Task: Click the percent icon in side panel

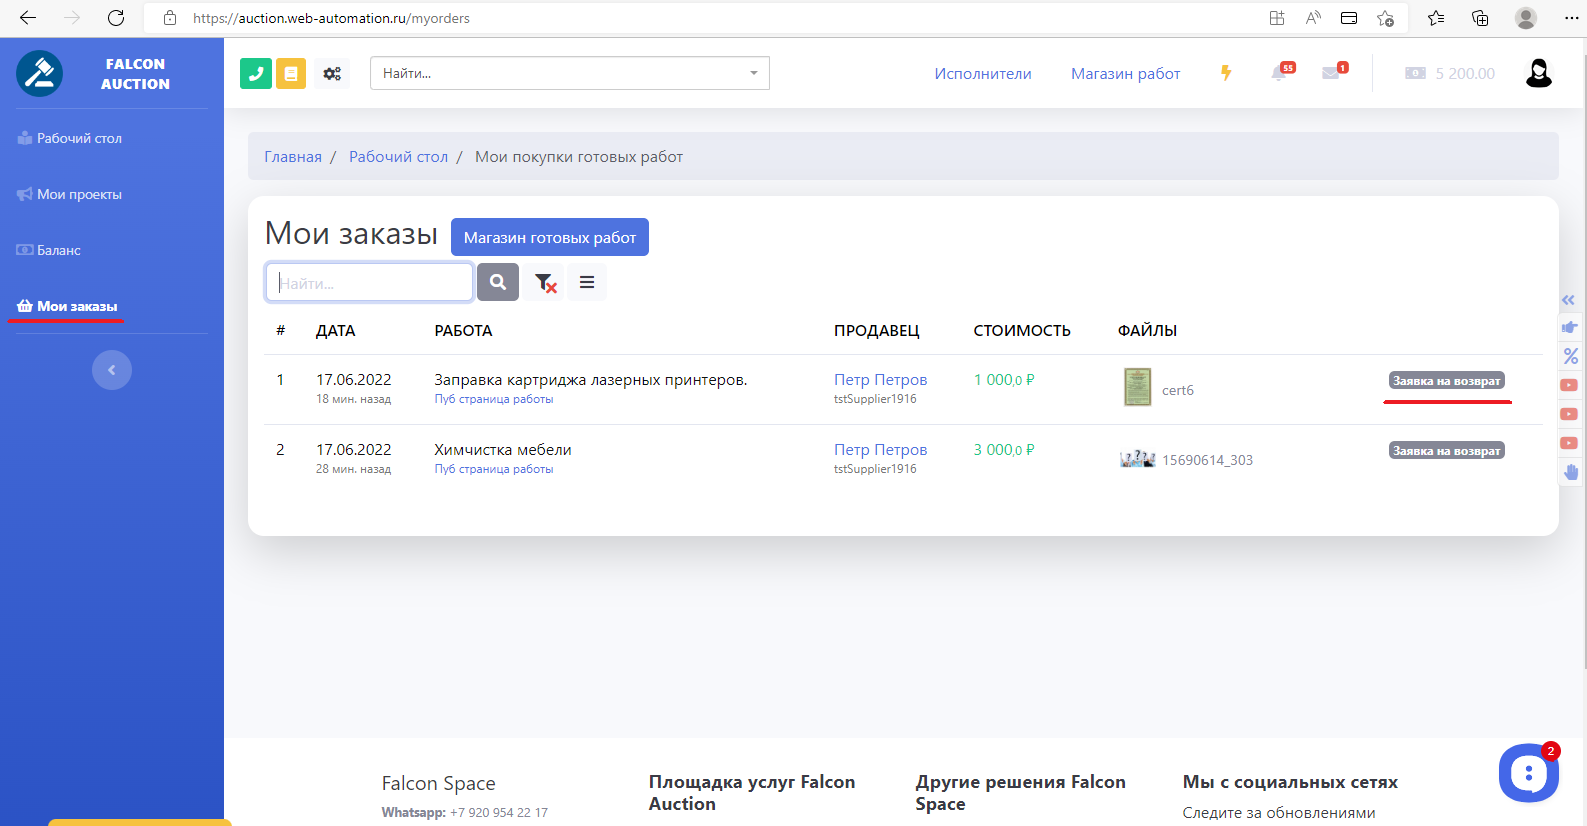Action: (1570, 356)
